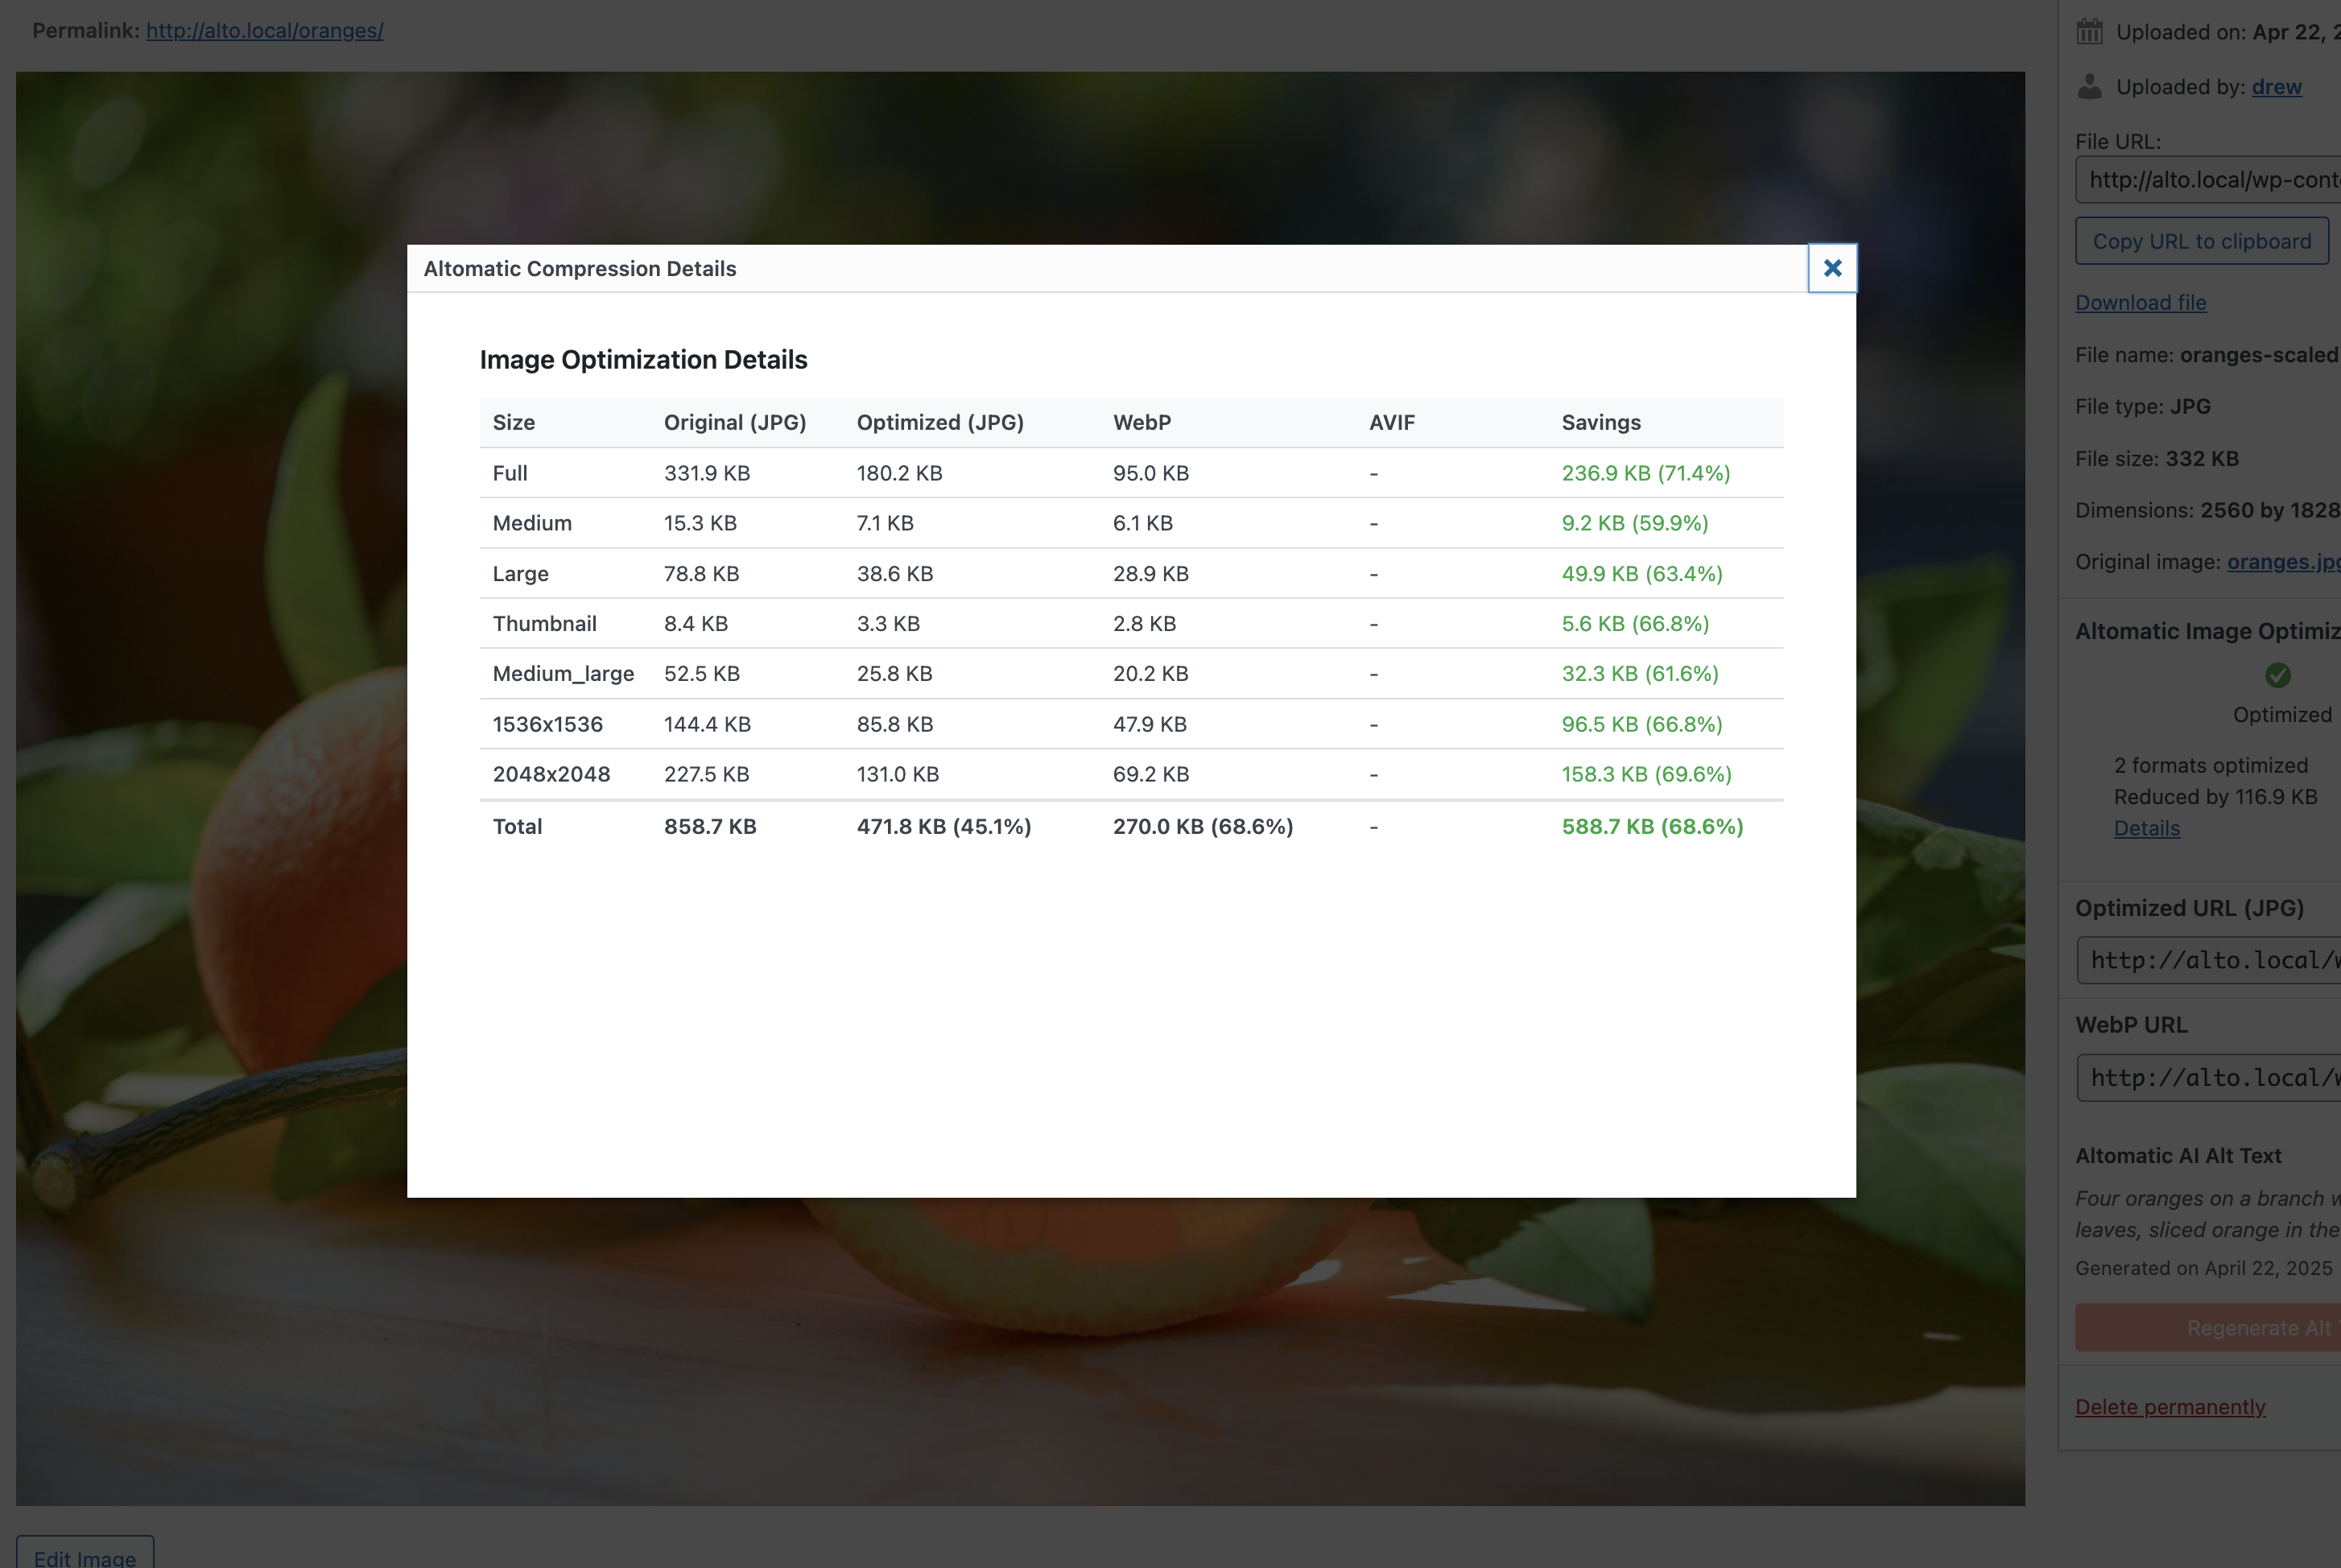Open uploader profile link drew
Image resolution: width=2341 pixels, height=1568 pixels.
pyautogui.click(x=2276, y=87)
